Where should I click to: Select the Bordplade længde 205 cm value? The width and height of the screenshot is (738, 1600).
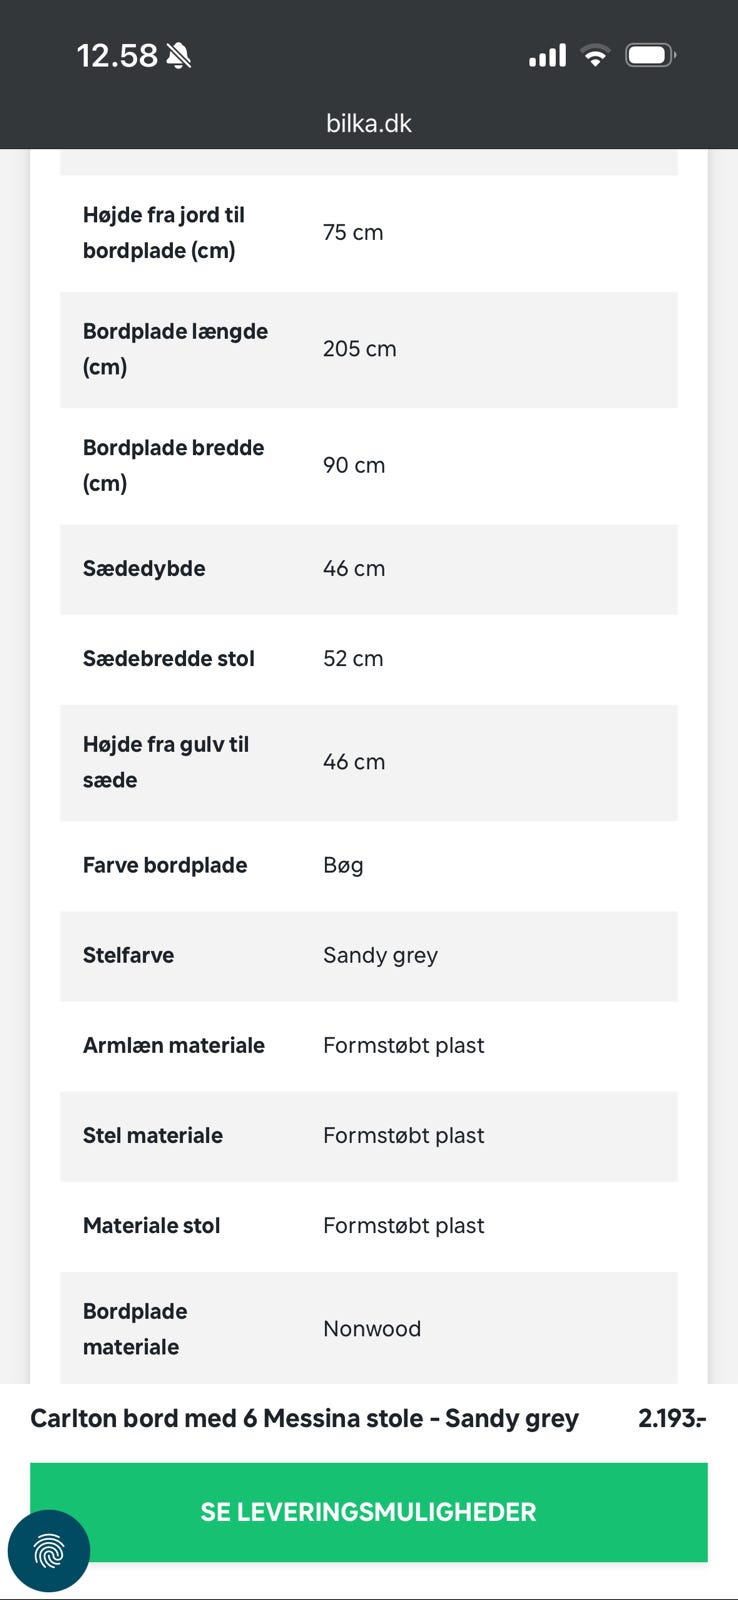click(359, 349)
